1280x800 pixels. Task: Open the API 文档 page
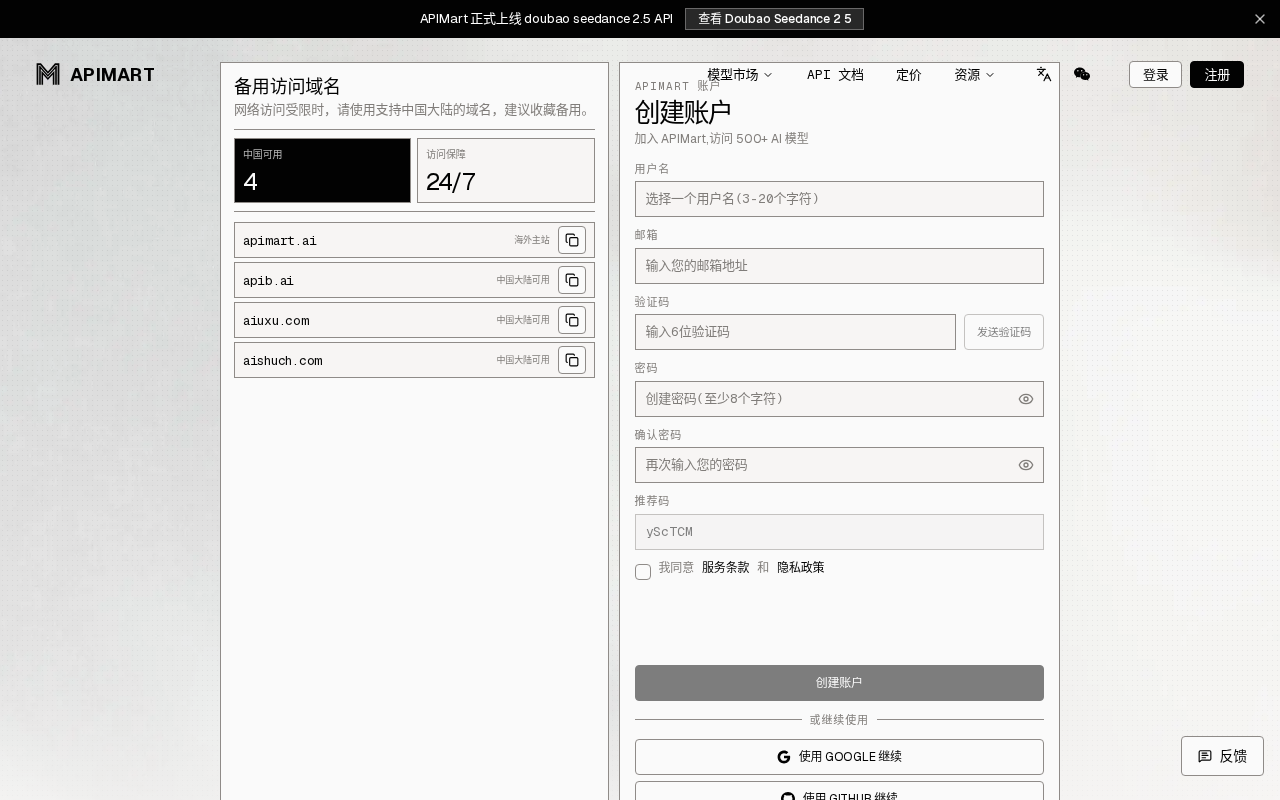[835, 75]
